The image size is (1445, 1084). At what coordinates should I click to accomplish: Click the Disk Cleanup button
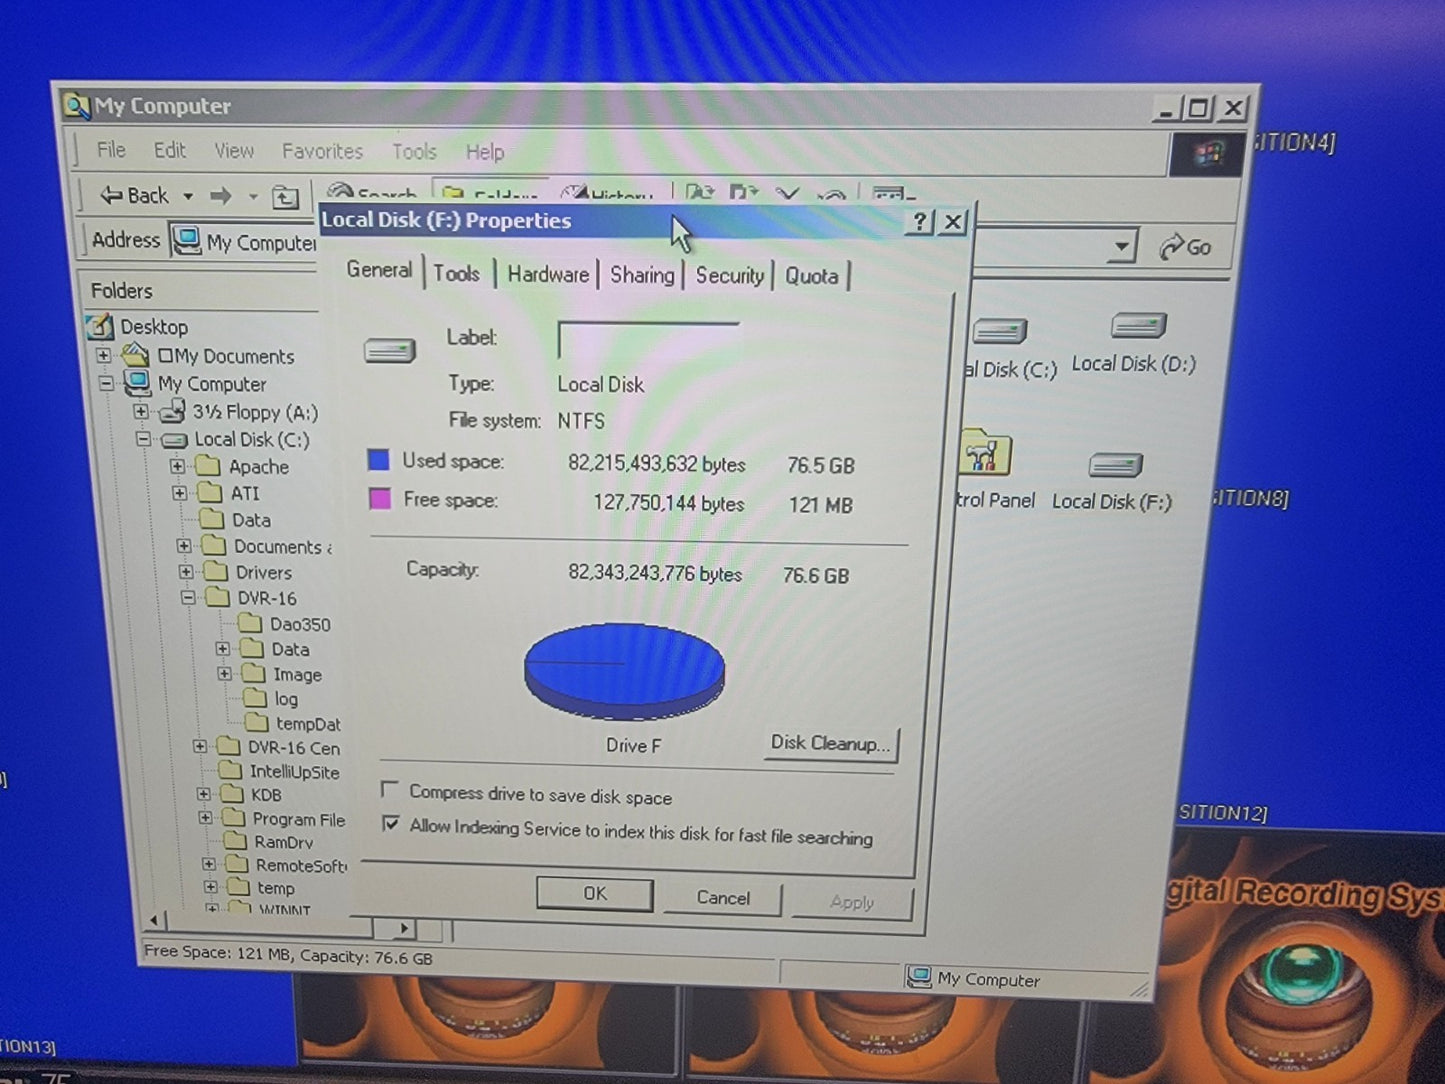(829, 743)
